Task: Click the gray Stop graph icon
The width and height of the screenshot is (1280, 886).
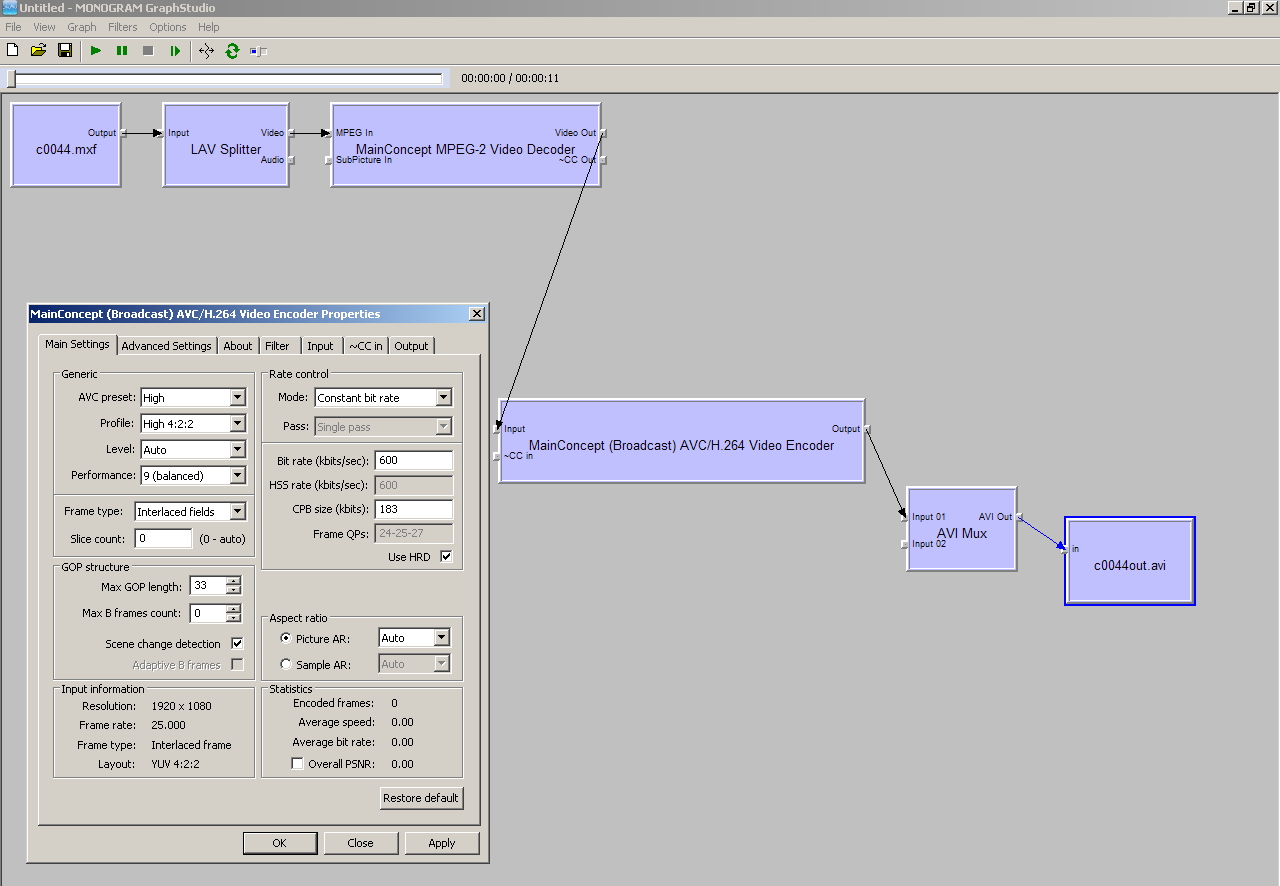Action: (148, 50)
